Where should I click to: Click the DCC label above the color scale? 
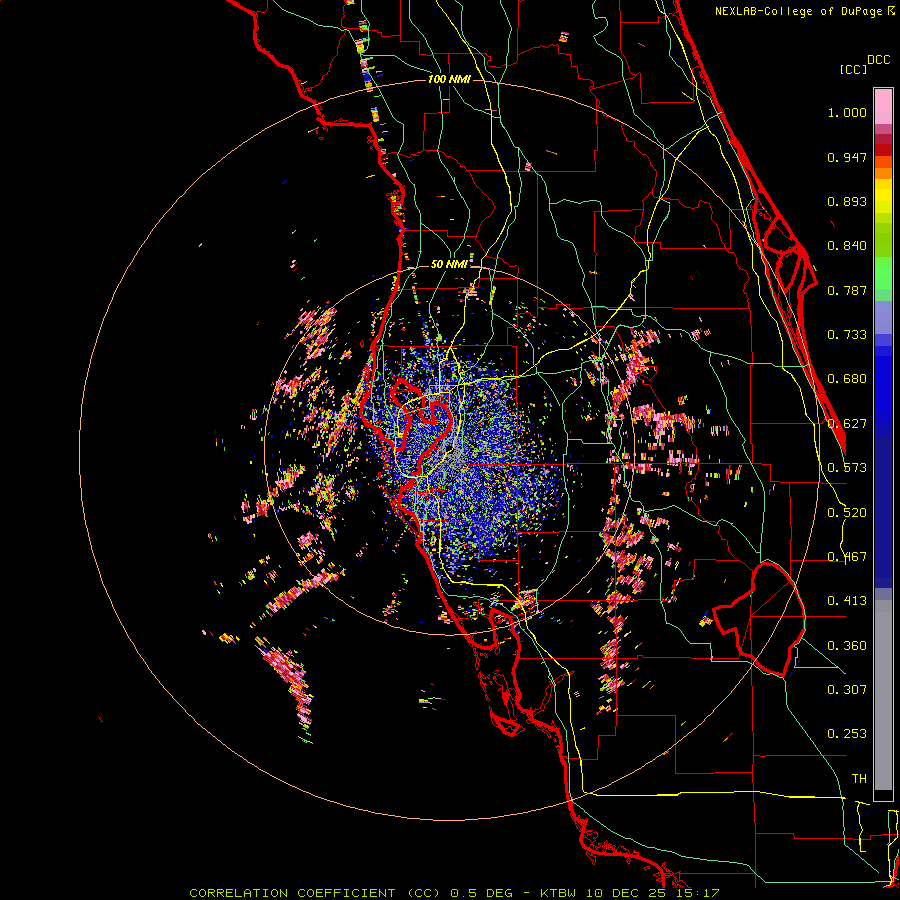(x=878, y=60)
